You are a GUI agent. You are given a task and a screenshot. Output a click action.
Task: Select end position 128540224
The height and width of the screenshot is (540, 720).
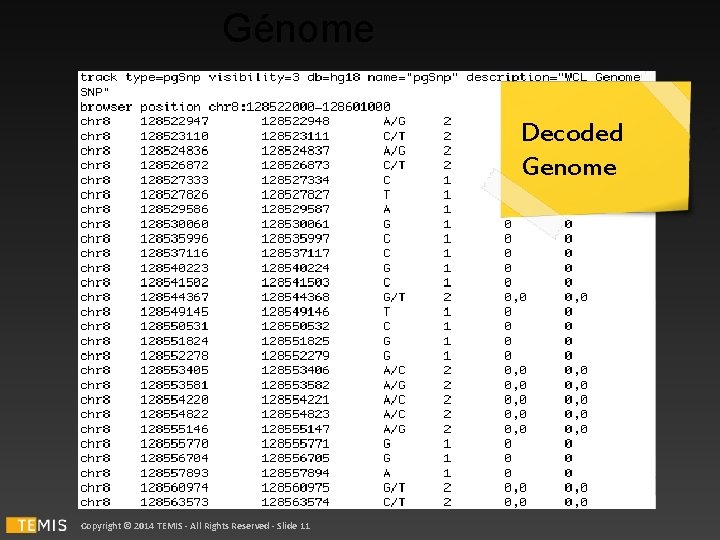(x=295, y=268)
